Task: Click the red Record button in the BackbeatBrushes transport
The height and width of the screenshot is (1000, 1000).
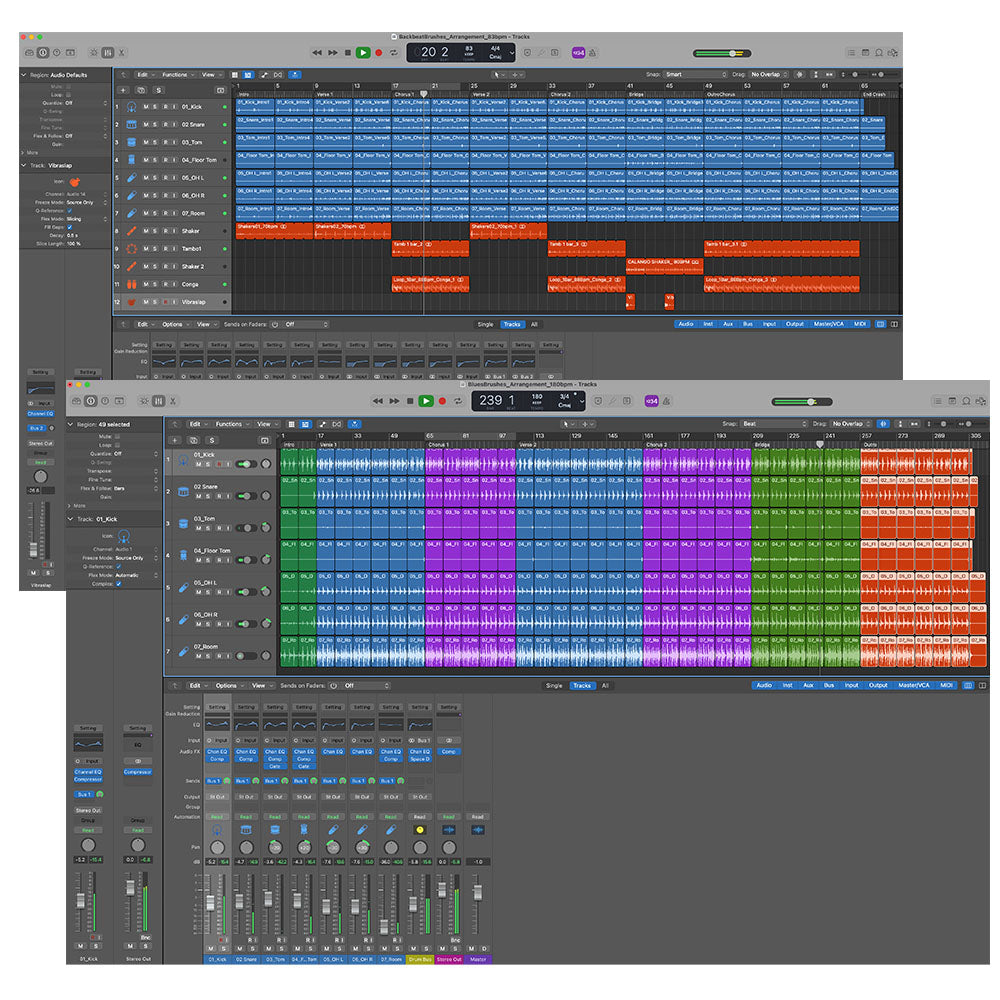Action: pos(379,52)
